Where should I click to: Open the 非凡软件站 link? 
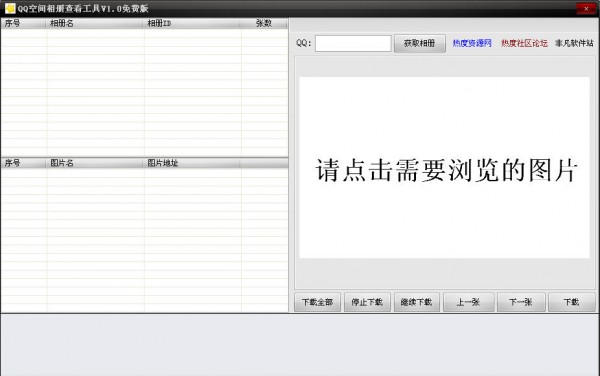tap(574, 43)
